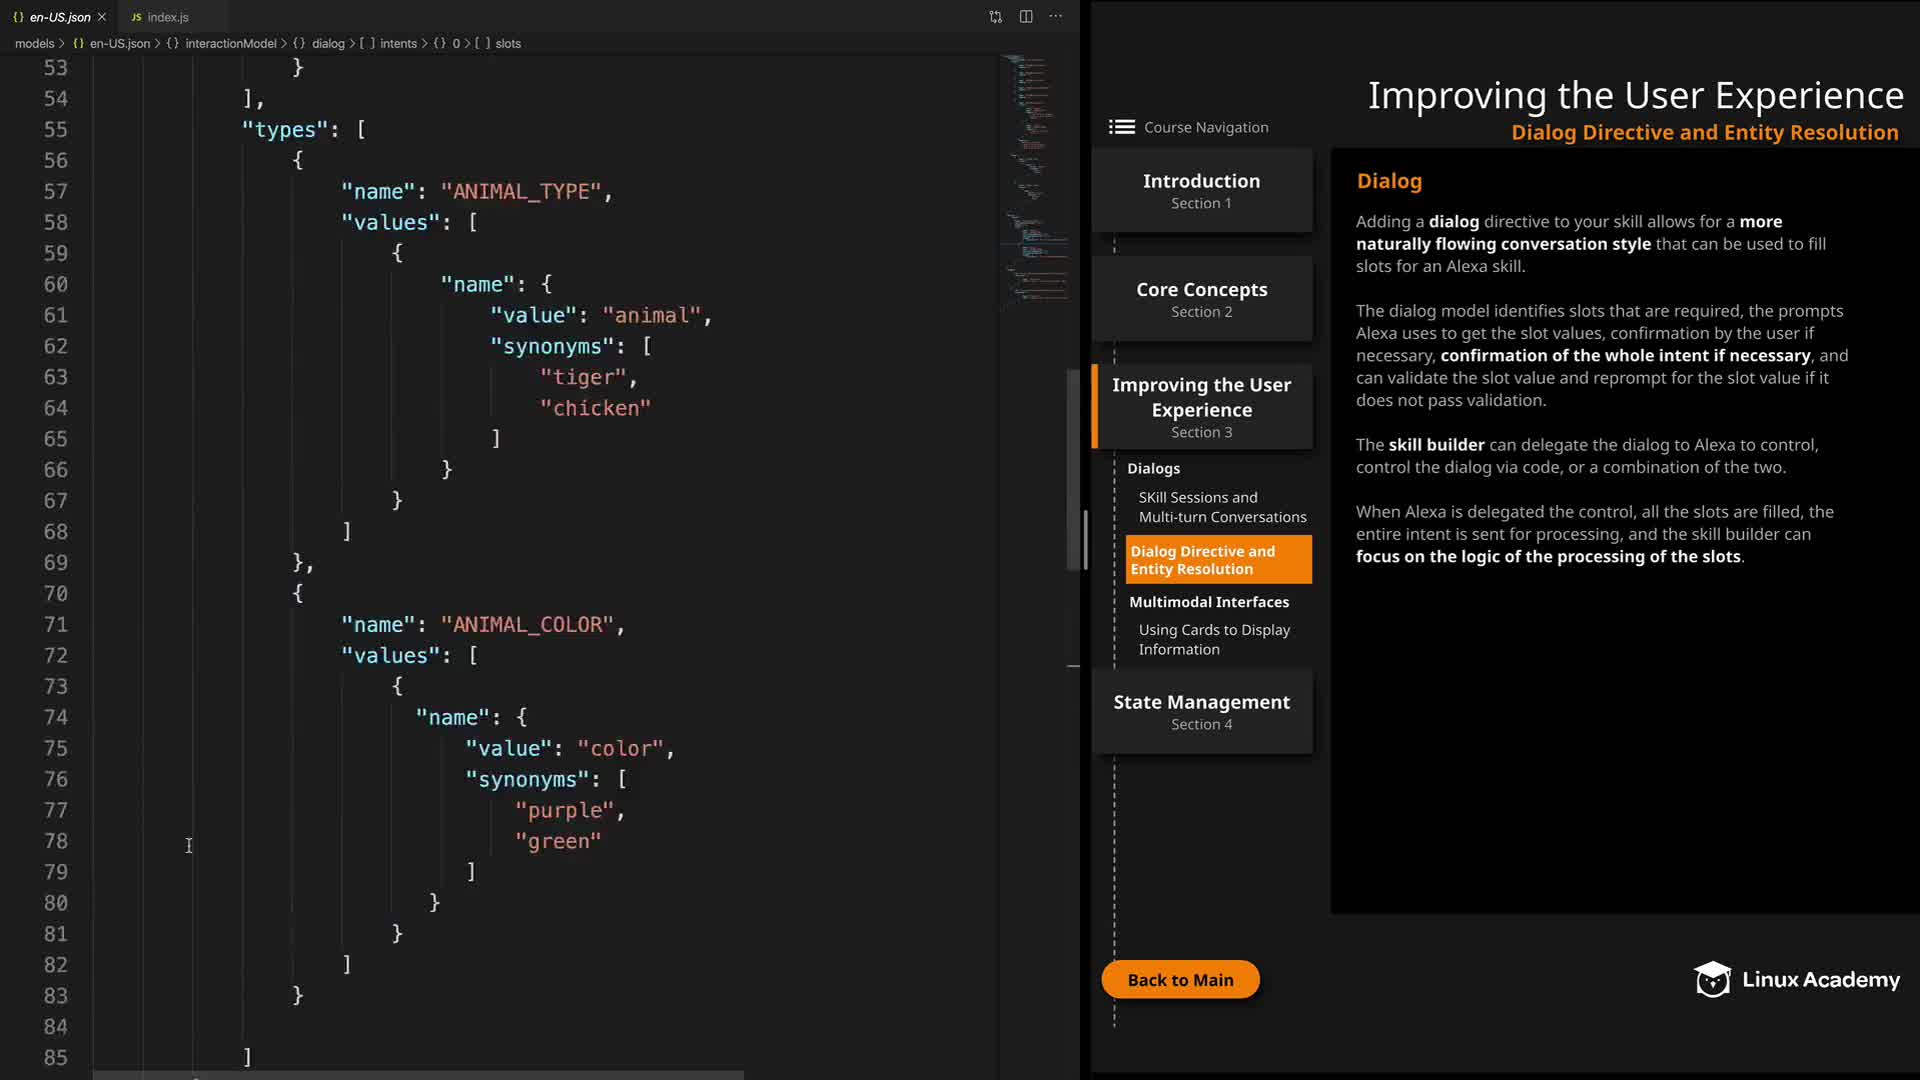The image size is (1920, 1080).
Task: Select Using Cards to Display Information
Action: click(1213, 639)
